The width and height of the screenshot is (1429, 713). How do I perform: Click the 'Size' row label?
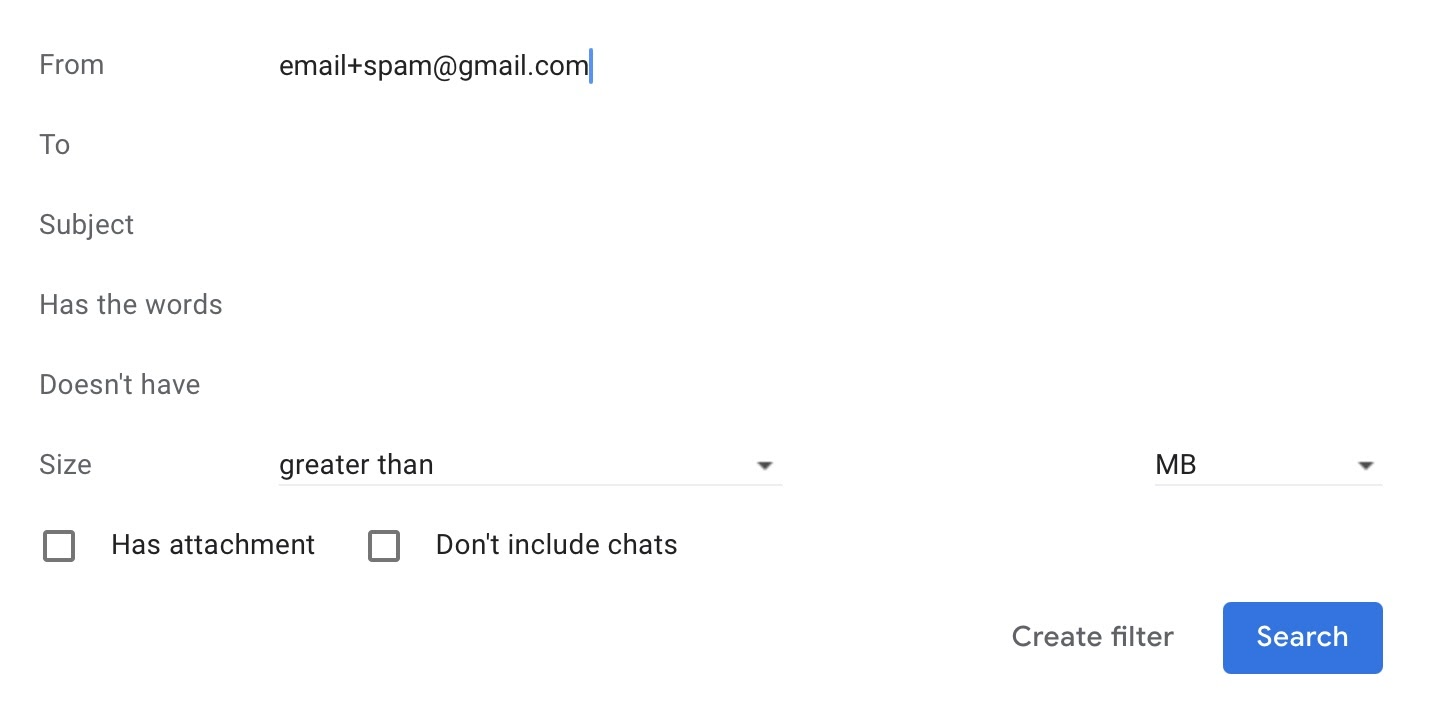point(65,465)
